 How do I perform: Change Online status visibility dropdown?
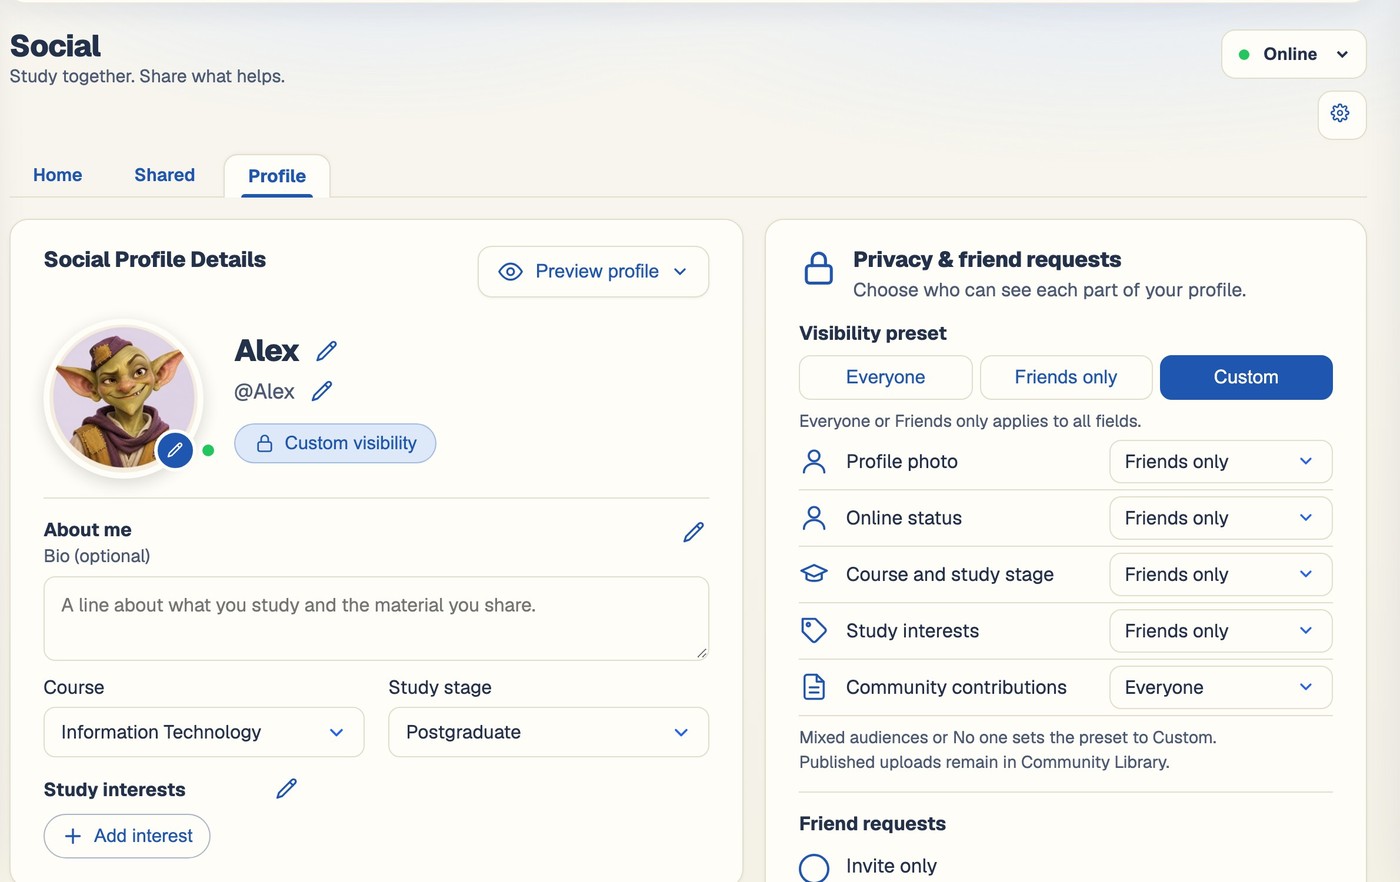pyautogui.click(x=1221, y=518)
